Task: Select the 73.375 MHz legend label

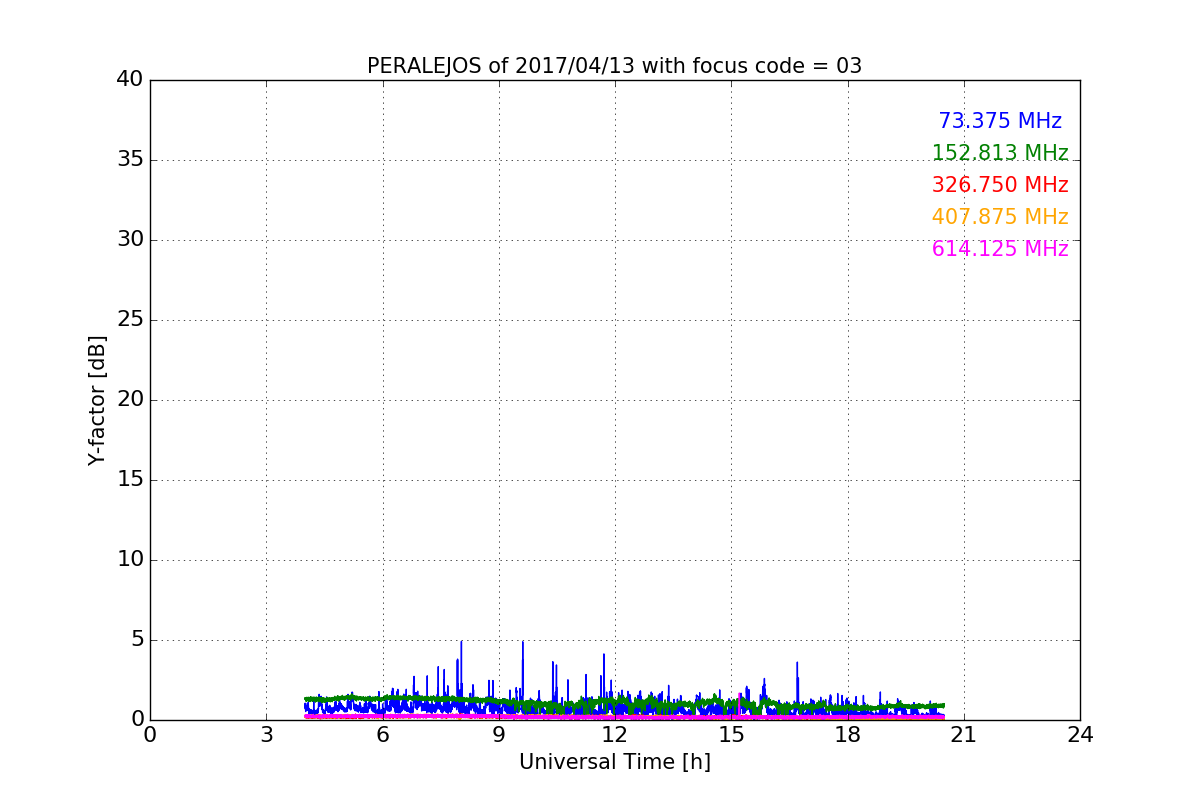Action: 1000,121
